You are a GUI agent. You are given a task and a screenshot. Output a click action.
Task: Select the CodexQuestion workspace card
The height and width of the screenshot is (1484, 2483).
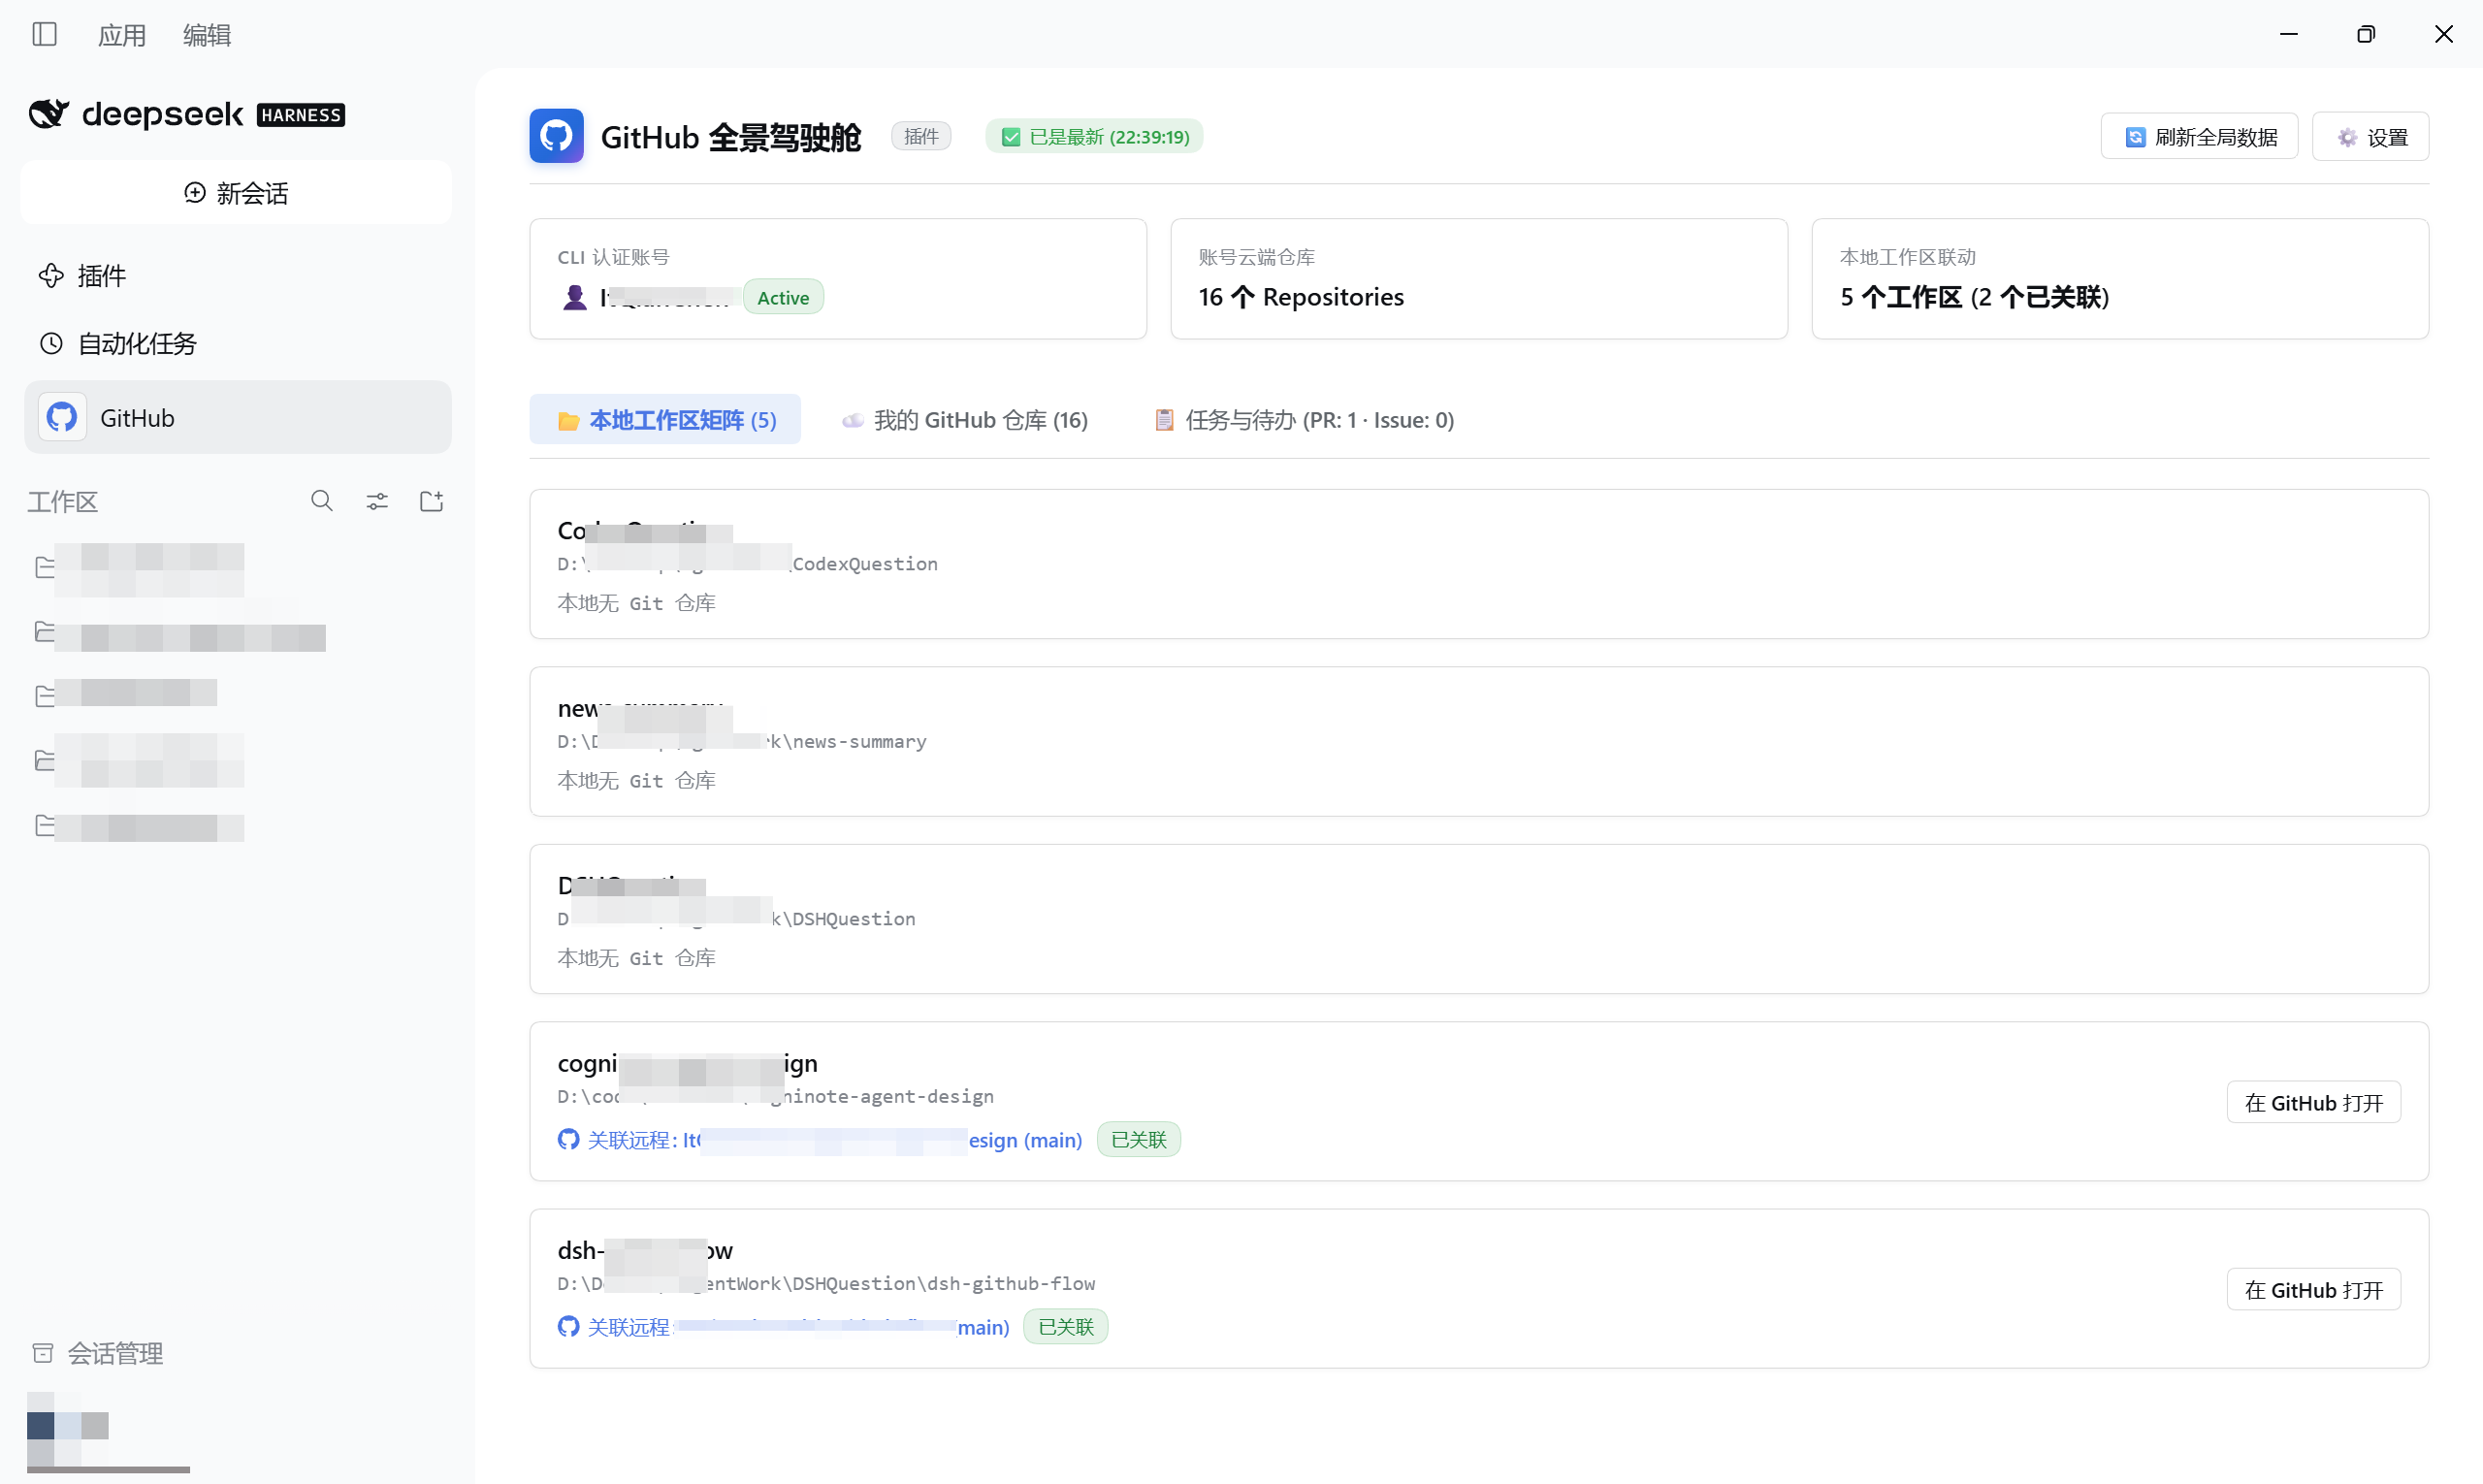click(x=1479, y=564)
